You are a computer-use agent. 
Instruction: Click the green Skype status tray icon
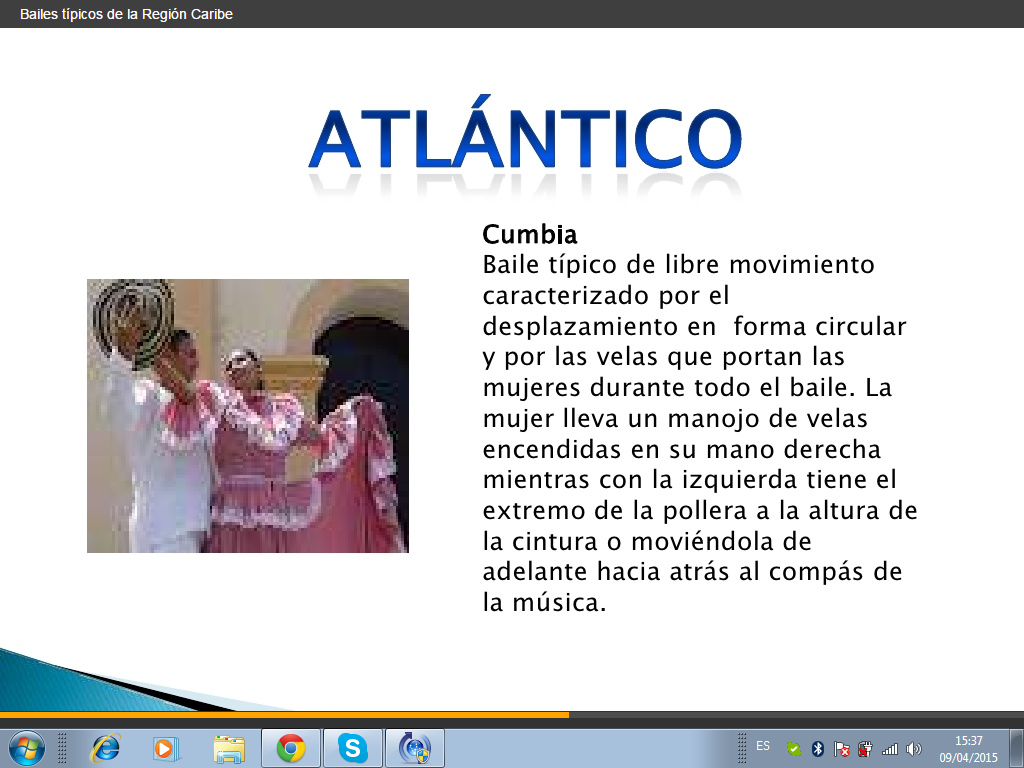point(793,749)
